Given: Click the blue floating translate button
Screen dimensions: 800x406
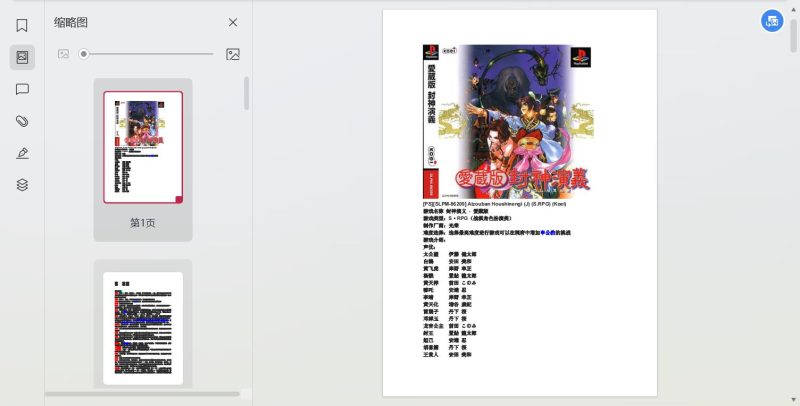Looking at the screenshot, I should point(772,21).
